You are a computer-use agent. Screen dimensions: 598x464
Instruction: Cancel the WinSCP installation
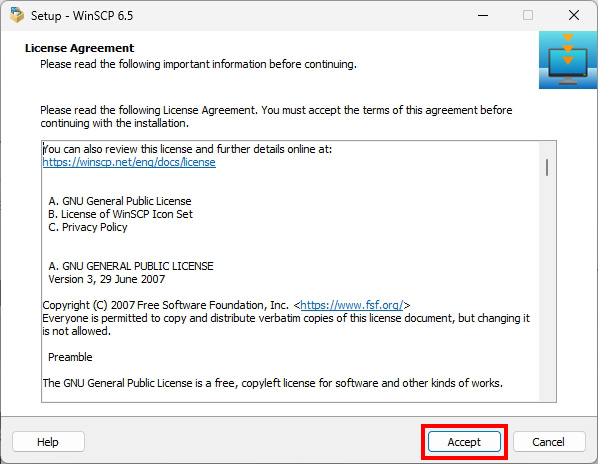[x=549, y=442]
